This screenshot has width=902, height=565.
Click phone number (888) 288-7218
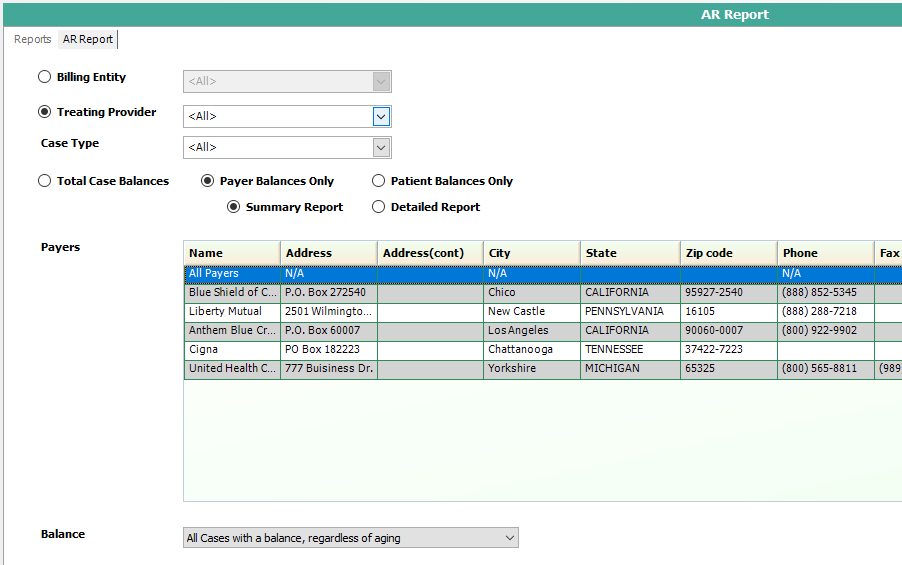[825, 312]
